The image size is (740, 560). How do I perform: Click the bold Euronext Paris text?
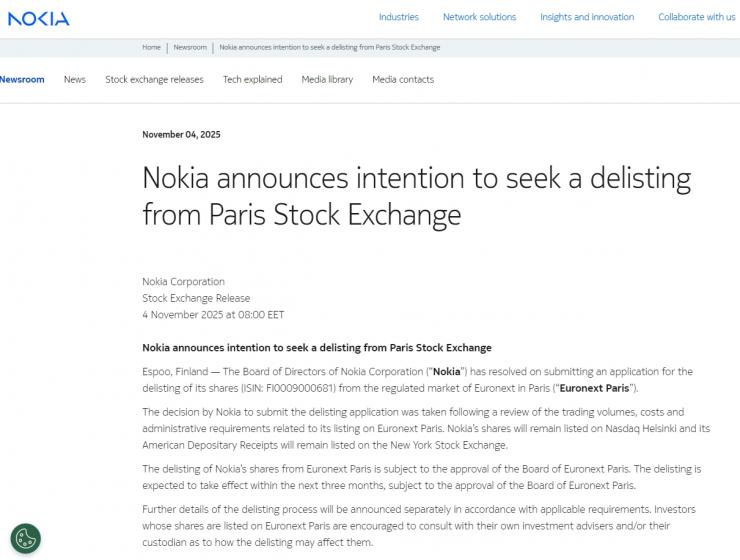[596, 388]
